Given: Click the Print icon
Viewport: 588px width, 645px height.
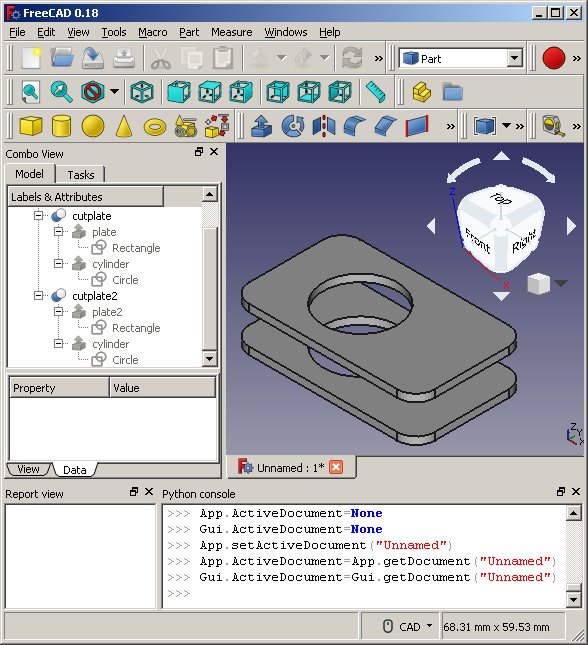Looking at the screenshot, I should click(x=124, y=58).
